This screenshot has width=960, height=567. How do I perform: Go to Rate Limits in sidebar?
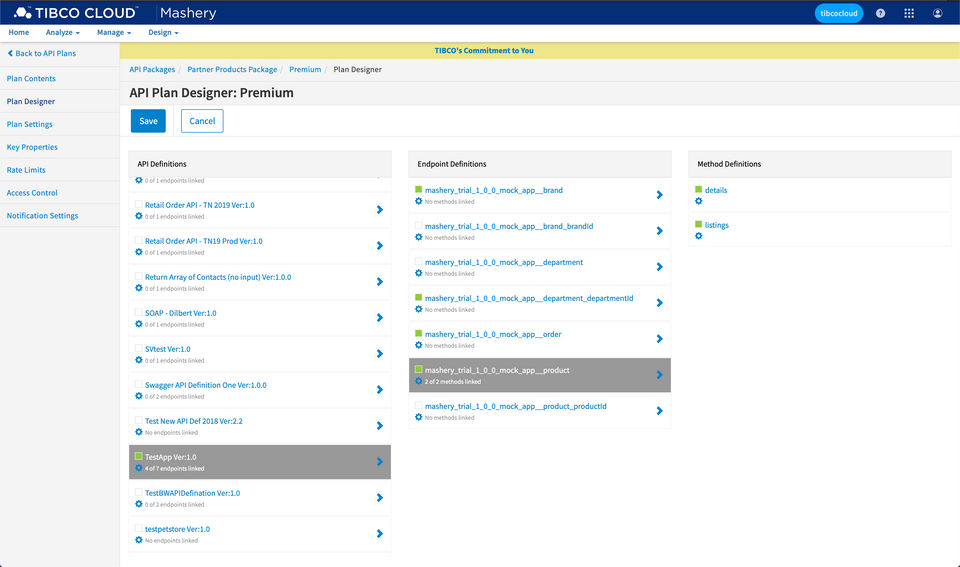(x=26, y=170)
